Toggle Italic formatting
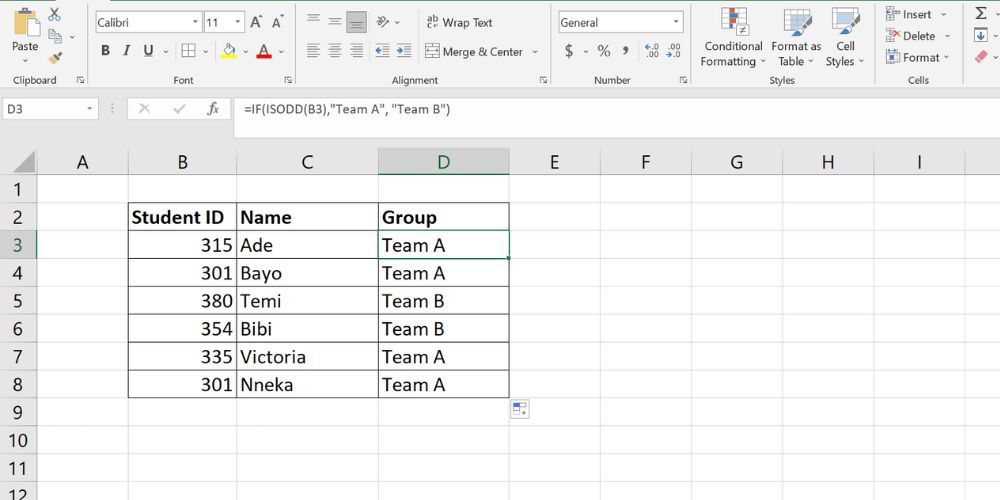 pyautogui.click(x=127, y=51)
